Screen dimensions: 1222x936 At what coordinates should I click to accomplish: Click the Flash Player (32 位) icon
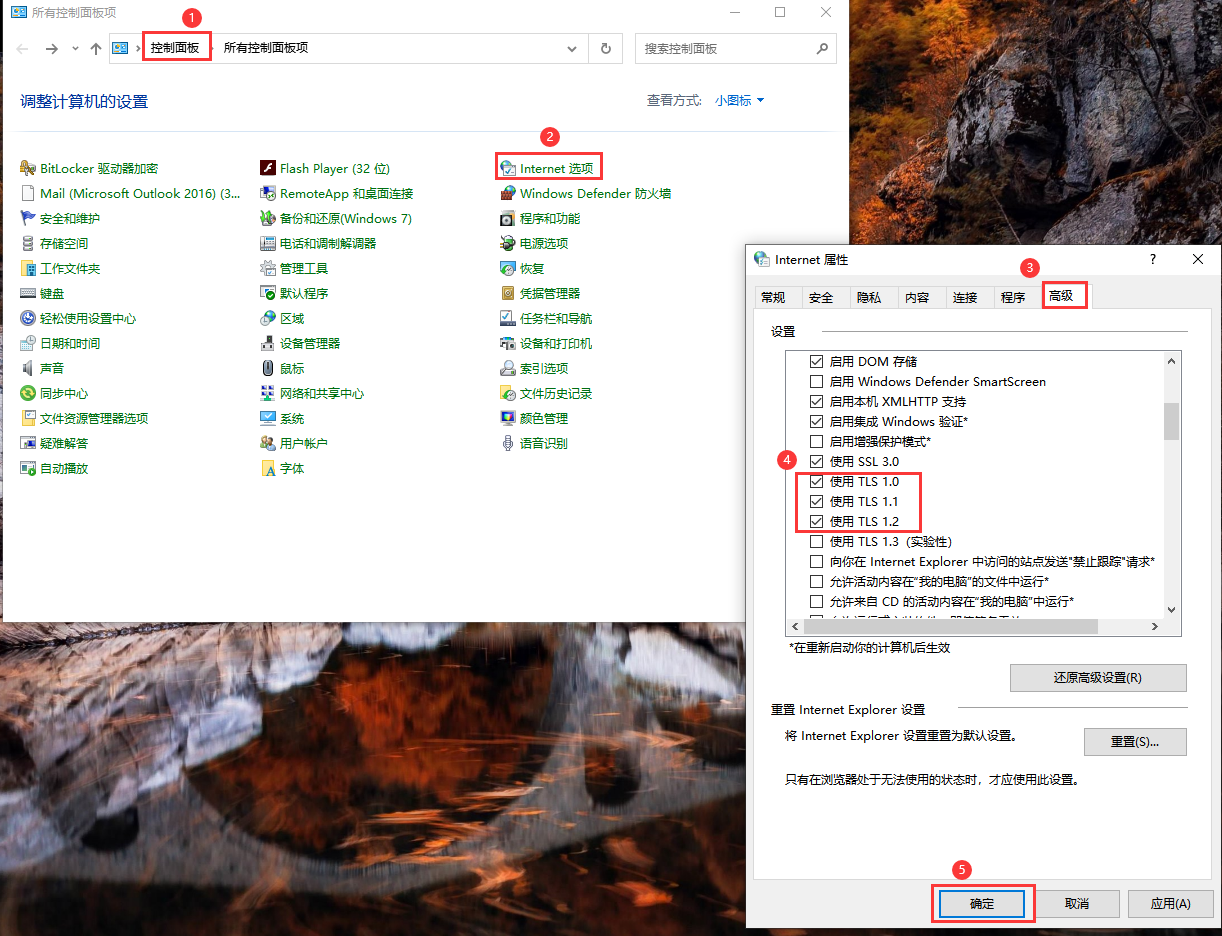point(268,168)
